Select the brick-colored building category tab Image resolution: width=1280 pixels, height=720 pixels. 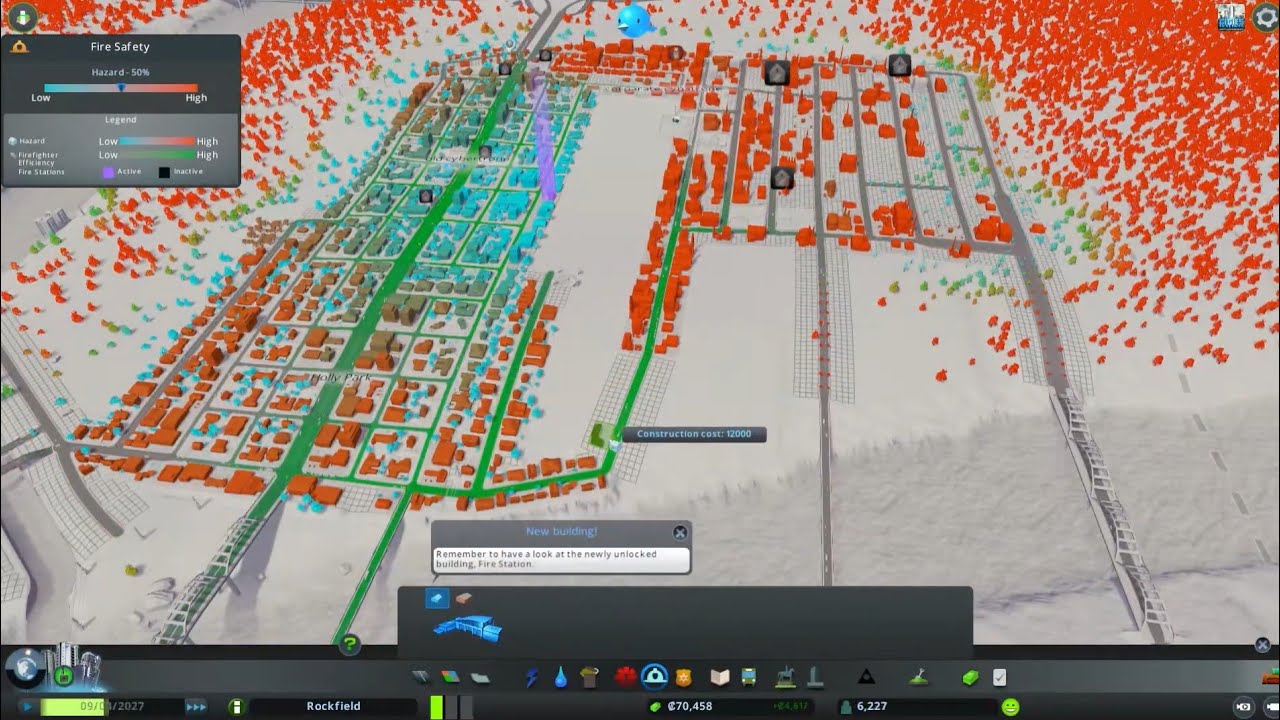[464, 598]
